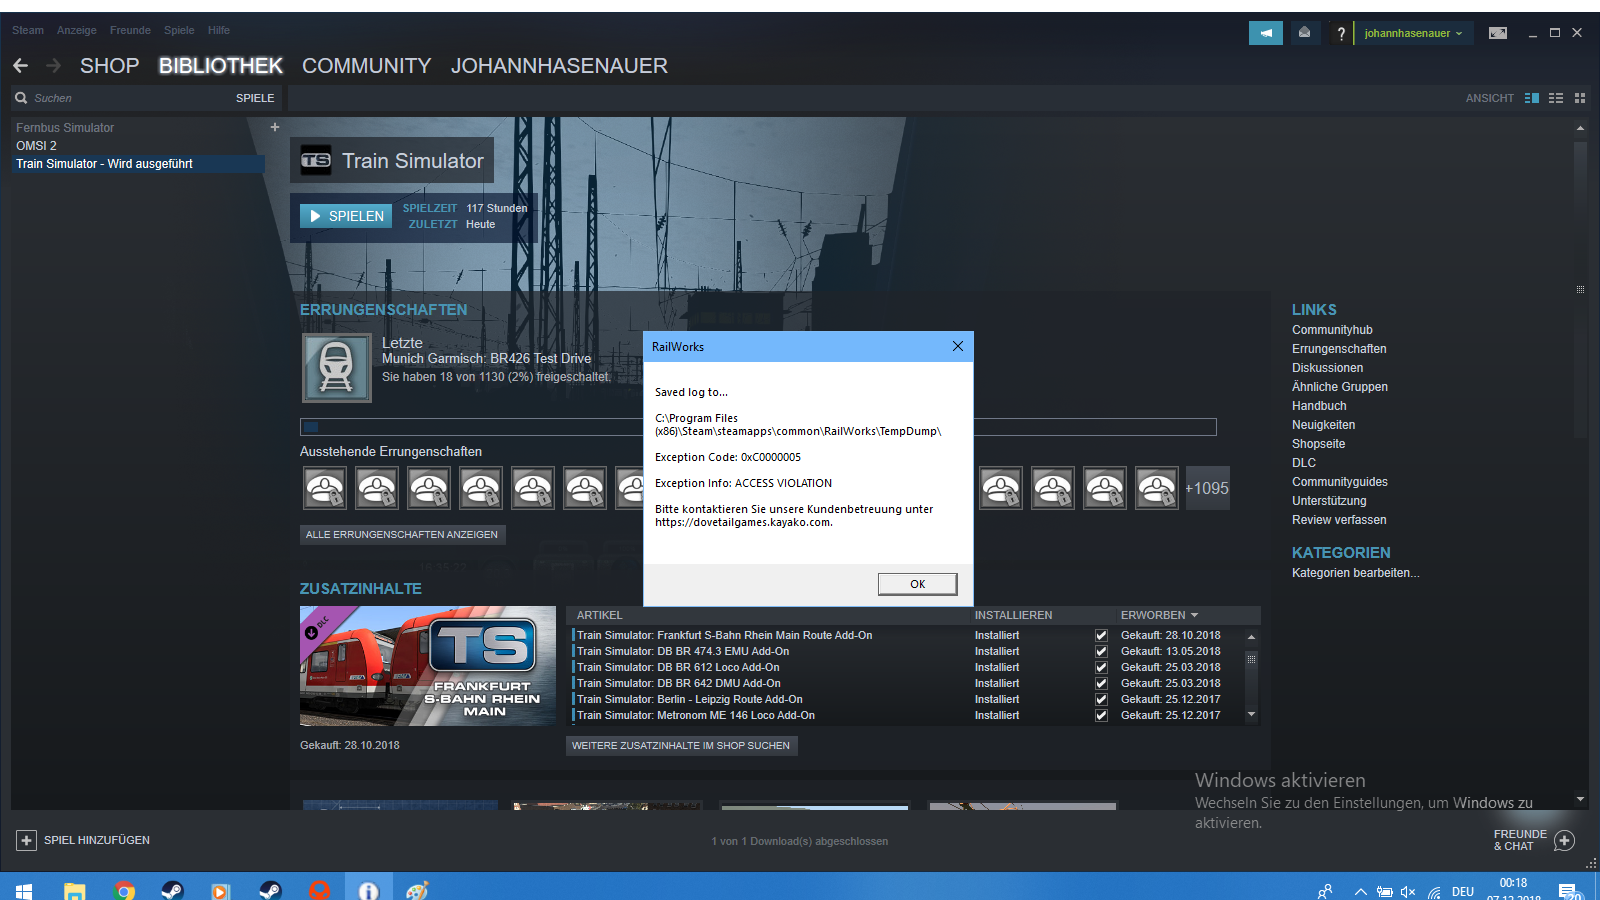This screenshot has width=1600, height=900.
Task: Open Steam help question mark
Action: pyautogui.click(x=1341, y=34)
